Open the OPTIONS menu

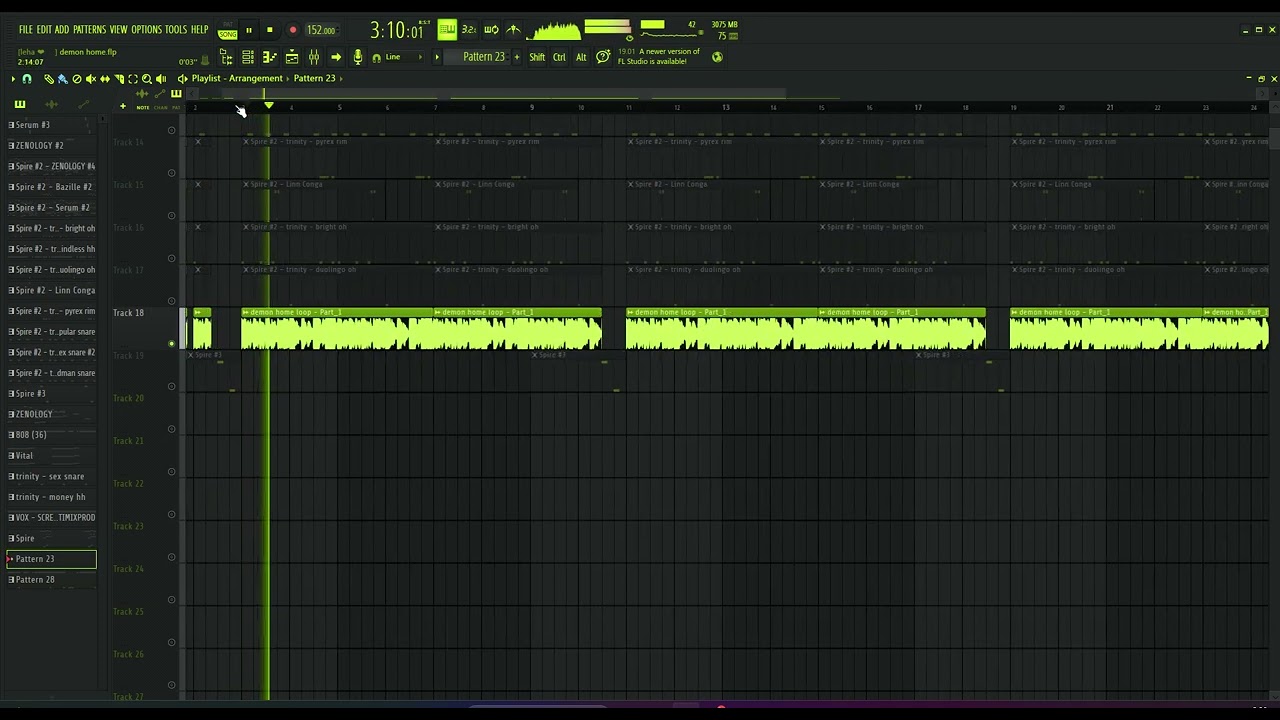[146, 30]
